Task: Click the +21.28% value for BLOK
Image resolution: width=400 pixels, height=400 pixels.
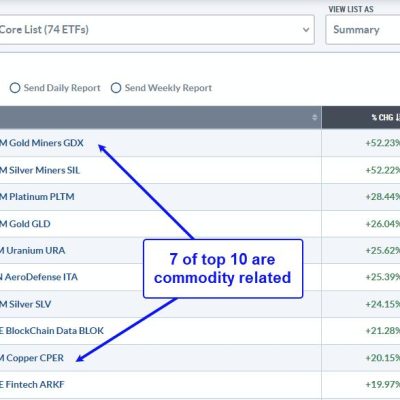Action: (383, 331)
